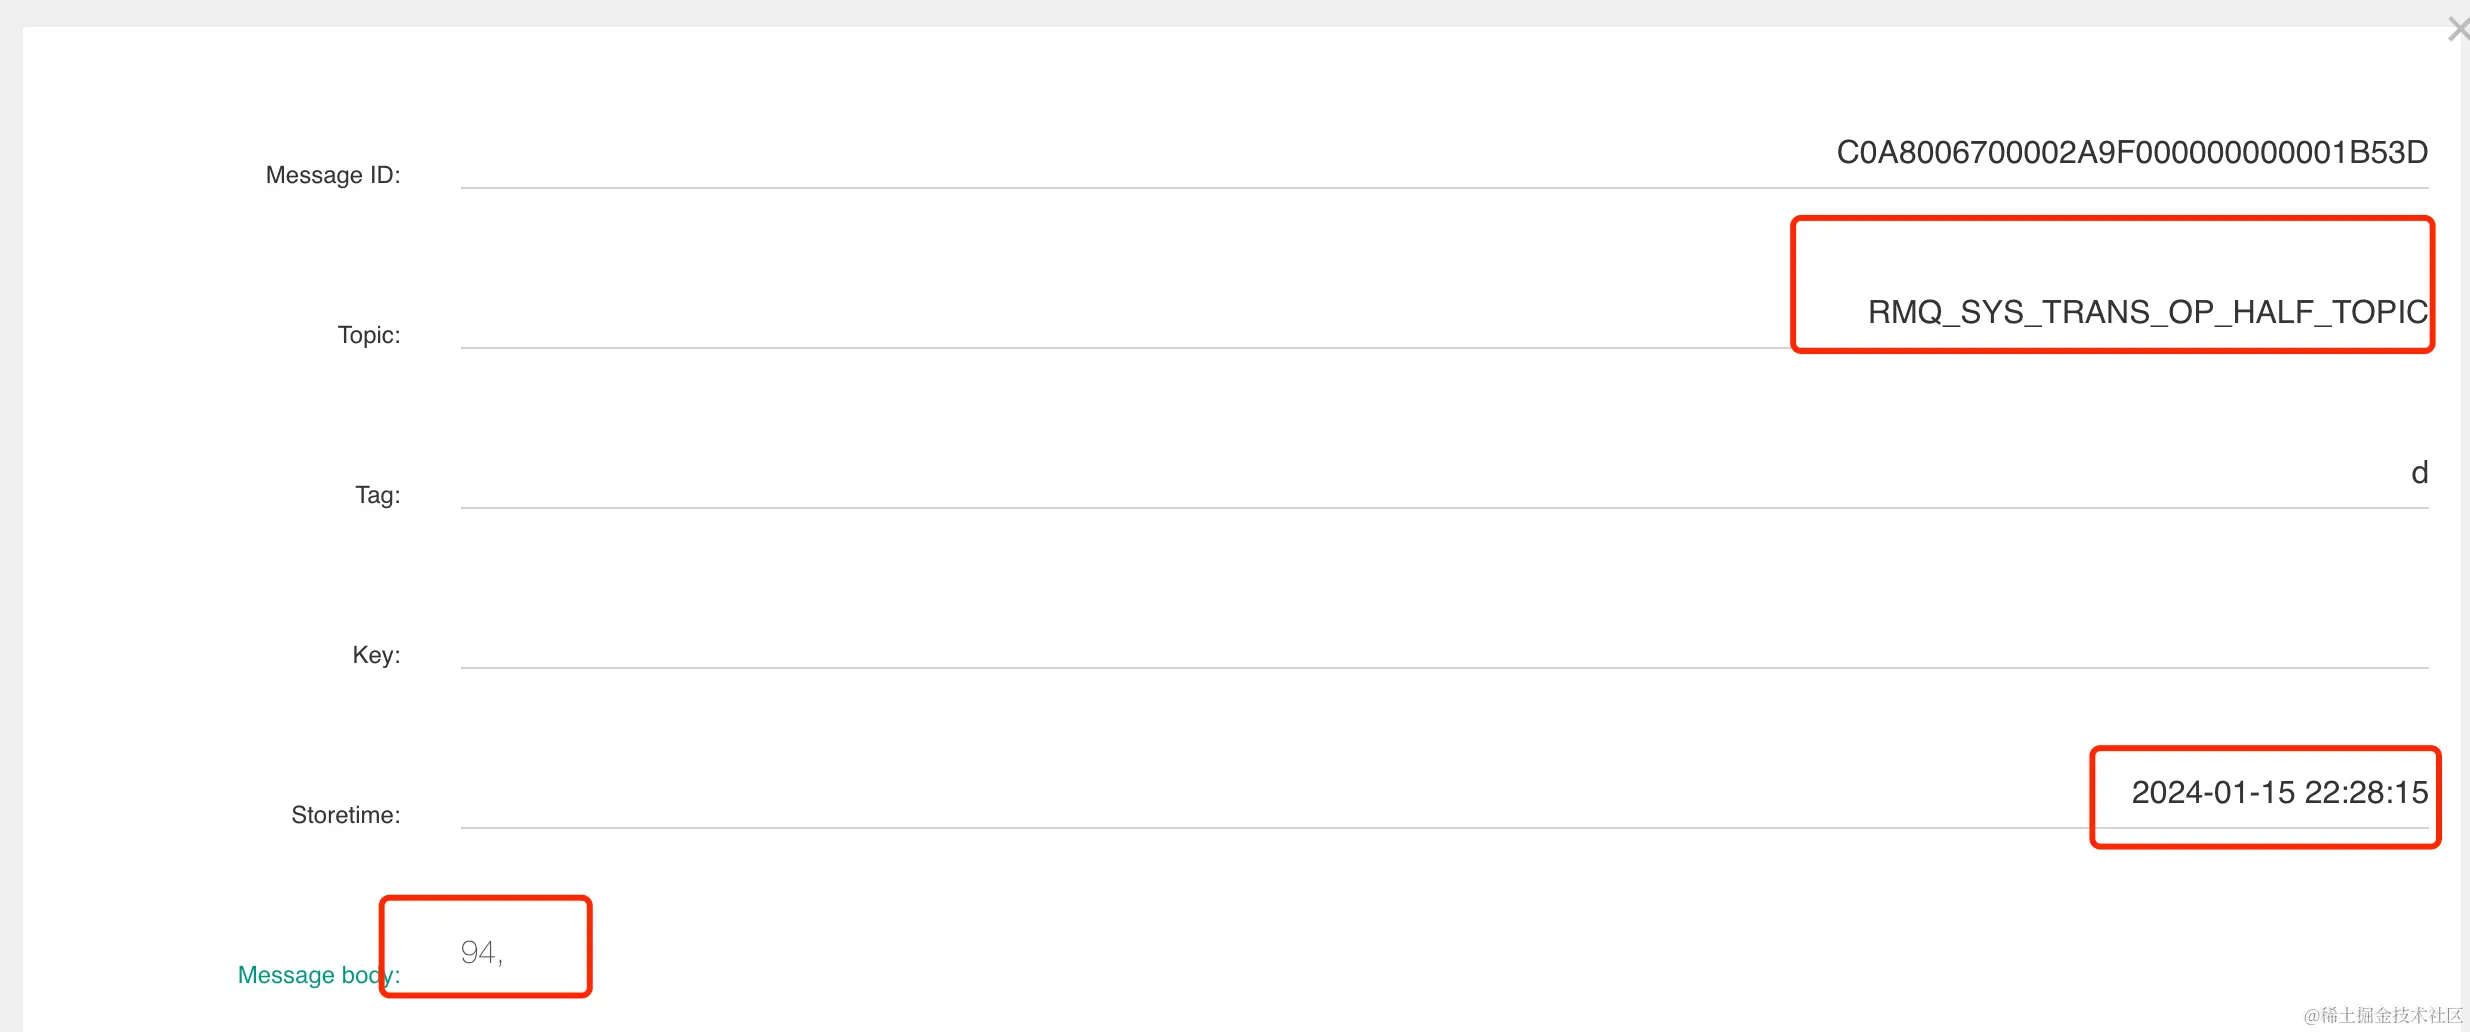Screen dimensions: 2470x1032
Task: Close the message detail dialog
Action: (2457, 30)
